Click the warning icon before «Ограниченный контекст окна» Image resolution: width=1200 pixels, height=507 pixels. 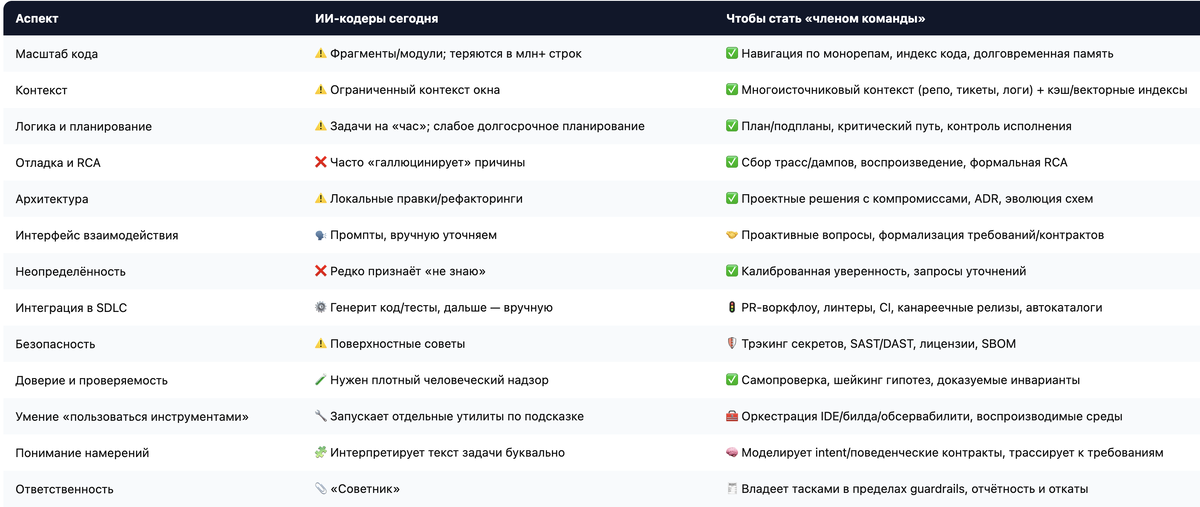click(x=320, y=90)
